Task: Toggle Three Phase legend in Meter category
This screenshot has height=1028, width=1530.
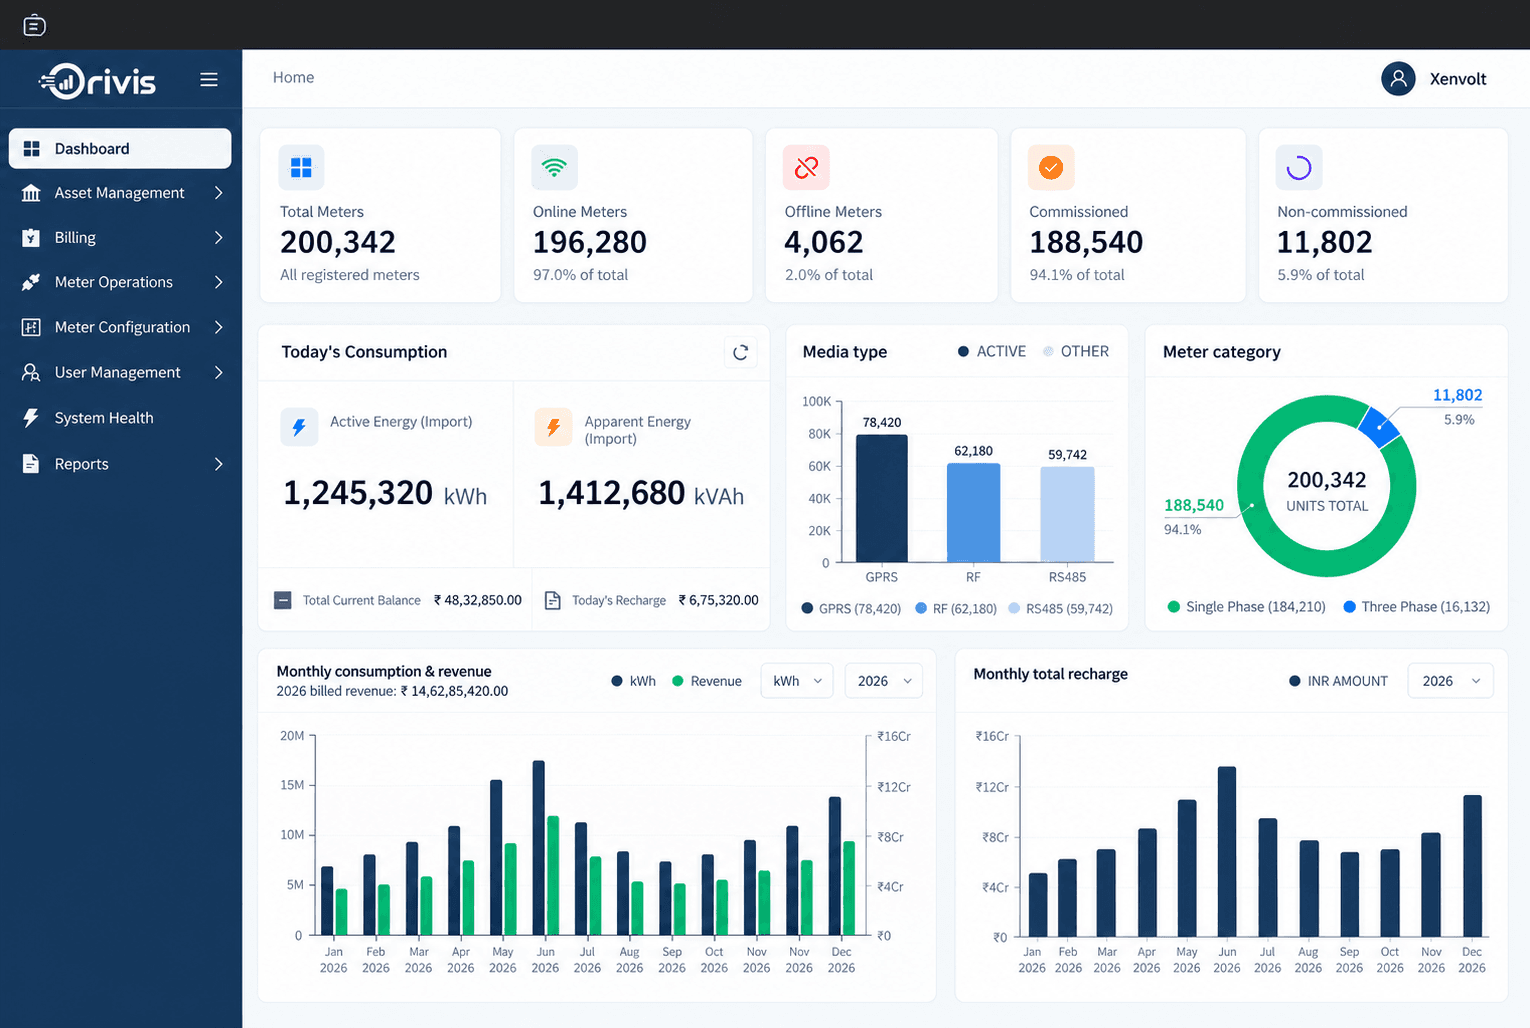Action: 1417,607
